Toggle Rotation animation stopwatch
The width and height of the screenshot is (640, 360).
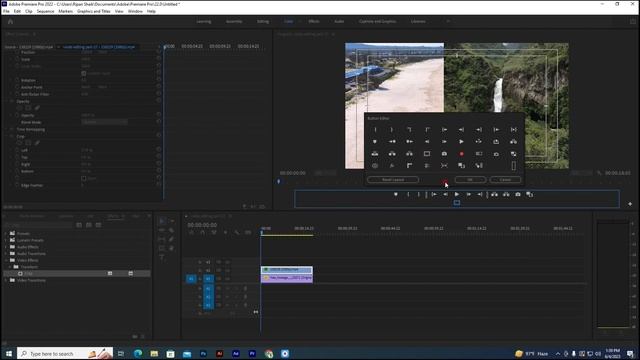tap(17, 80)
